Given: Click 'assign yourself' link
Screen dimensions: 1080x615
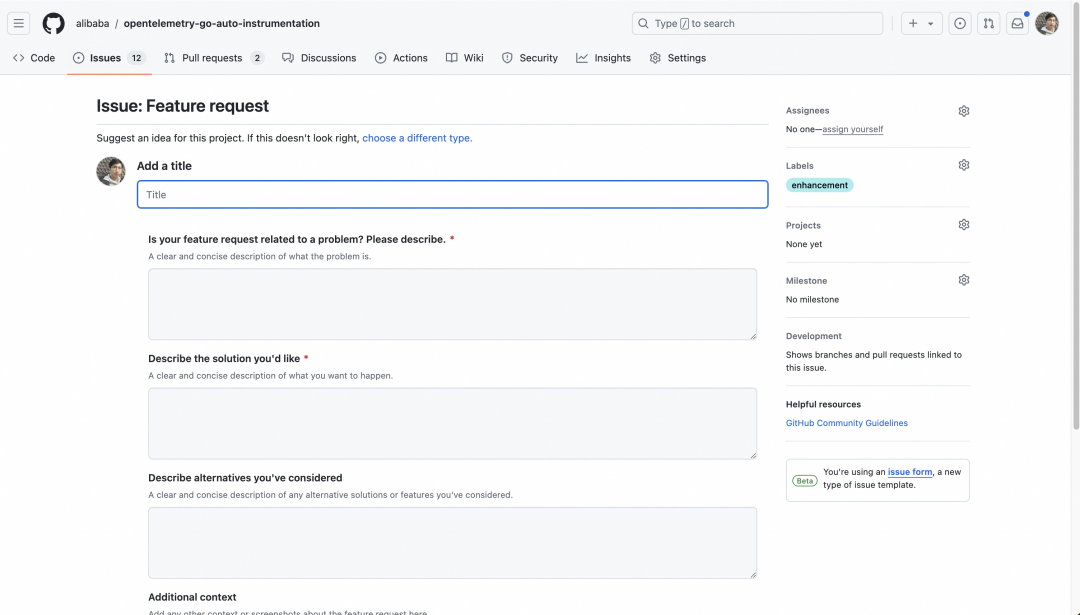Looking at the screenshot, I should coord(852,129).
